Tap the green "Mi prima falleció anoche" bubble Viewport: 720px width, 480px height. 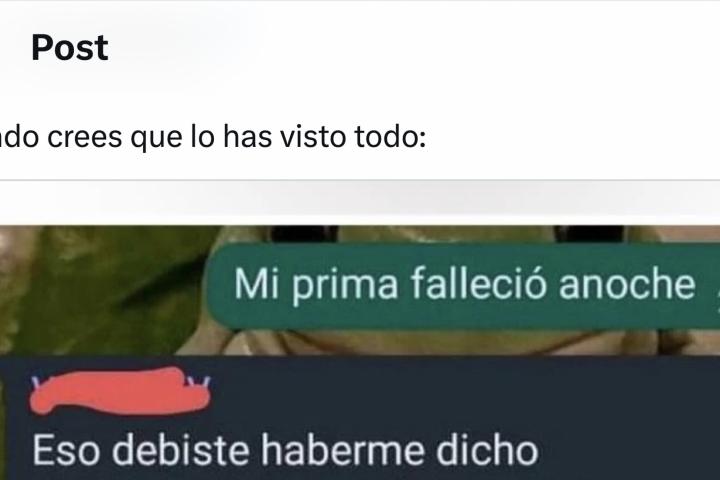coord(464,286)
